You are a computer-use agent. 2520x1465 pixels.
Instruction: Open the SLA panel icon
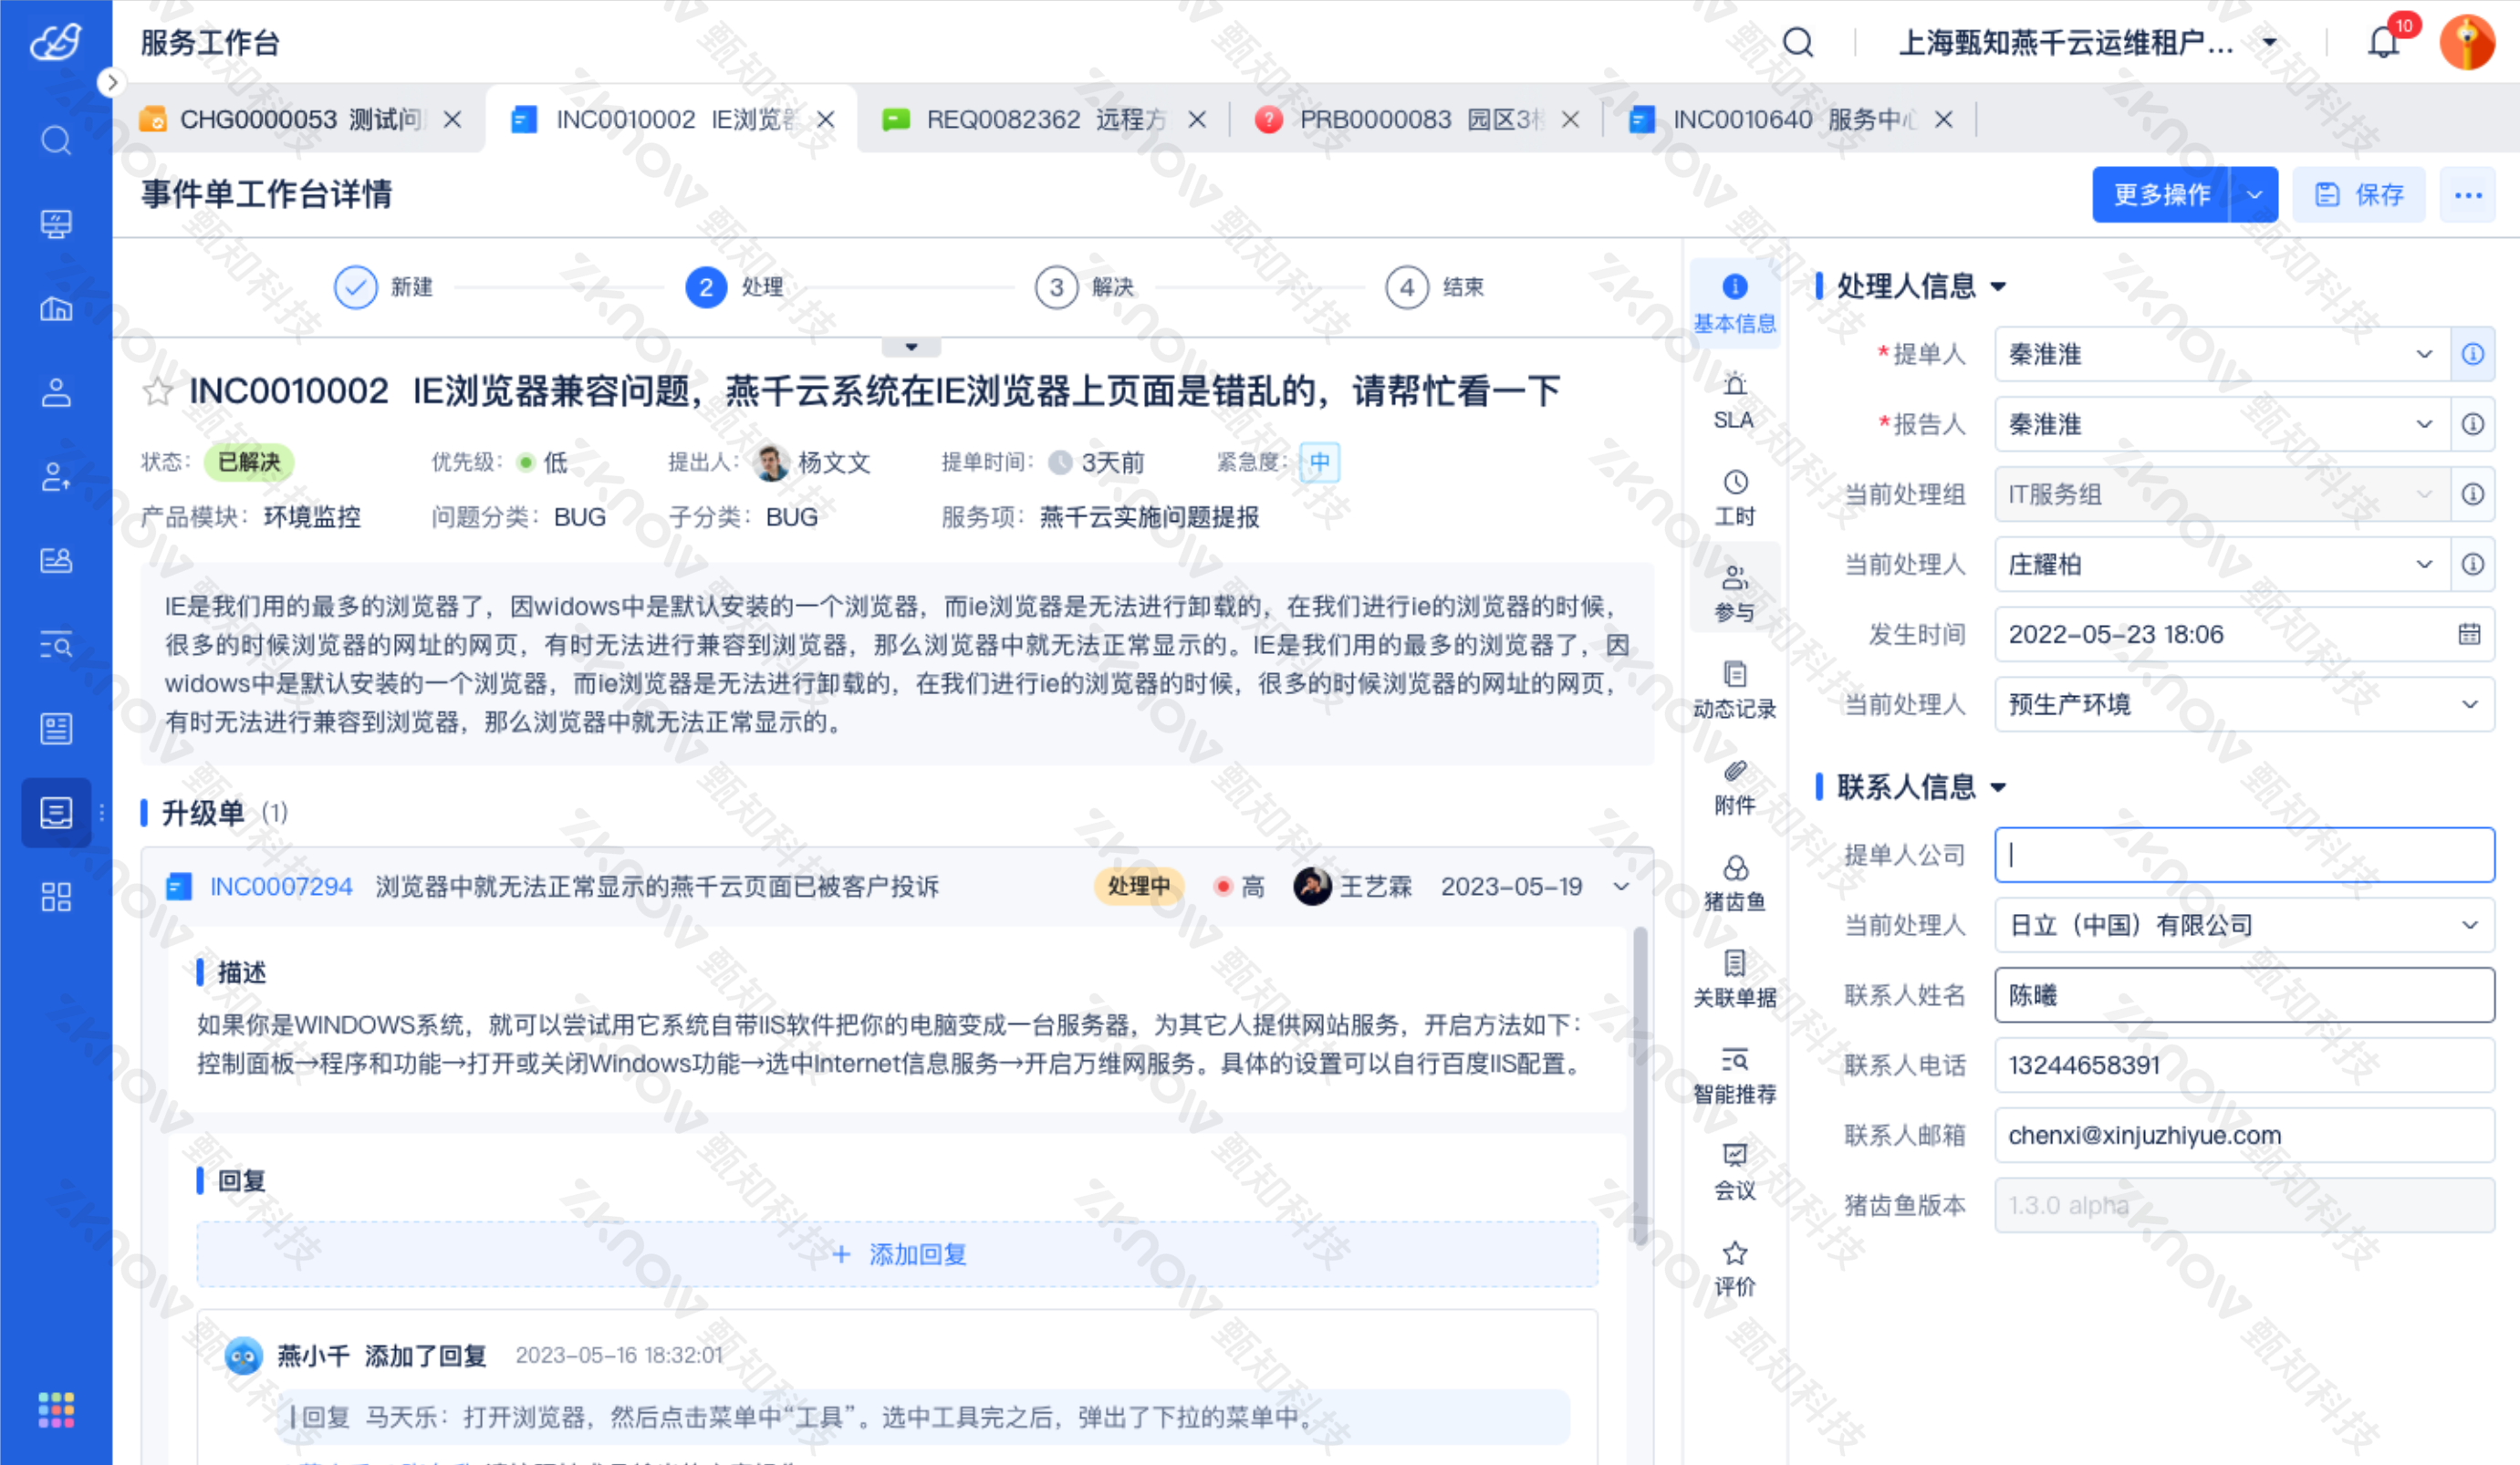click(1735, 401)
